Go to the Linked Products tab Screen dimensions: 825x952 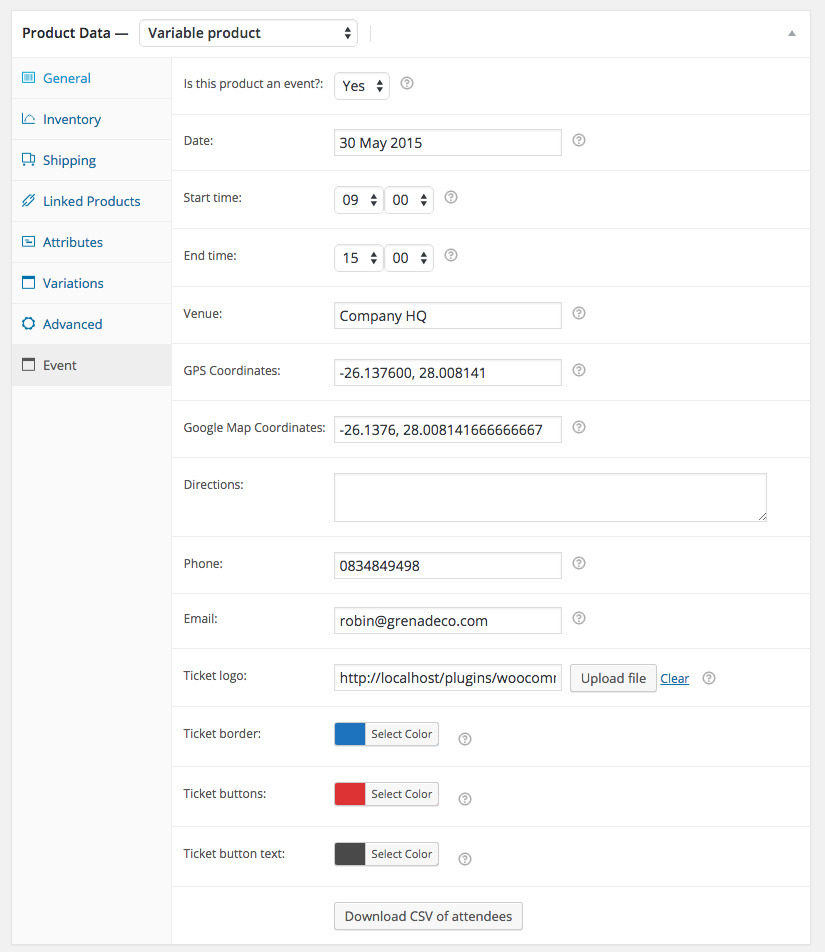click(x=91, y=201)
